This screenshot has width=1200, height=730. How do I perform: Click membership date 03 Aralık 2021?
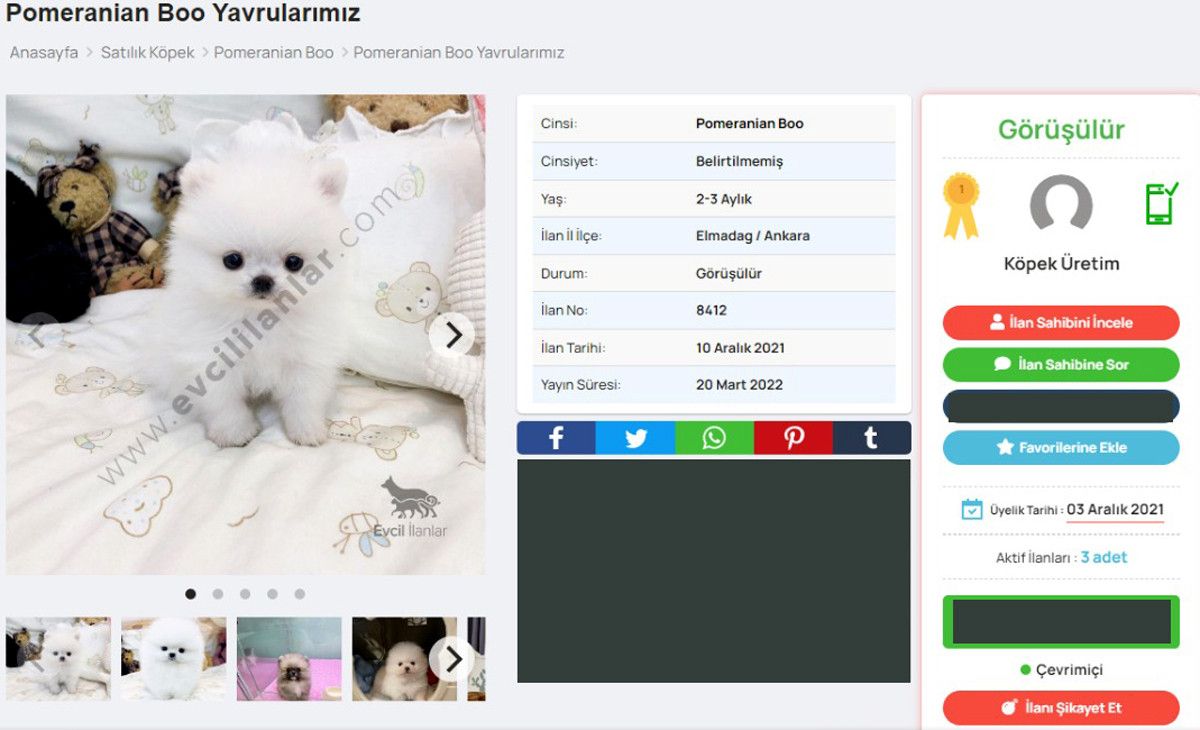tap(1115, 509)
